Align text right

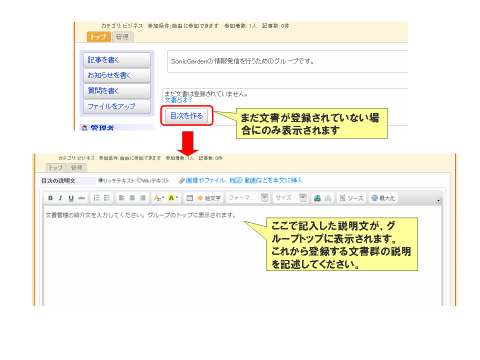click(142, 198)
